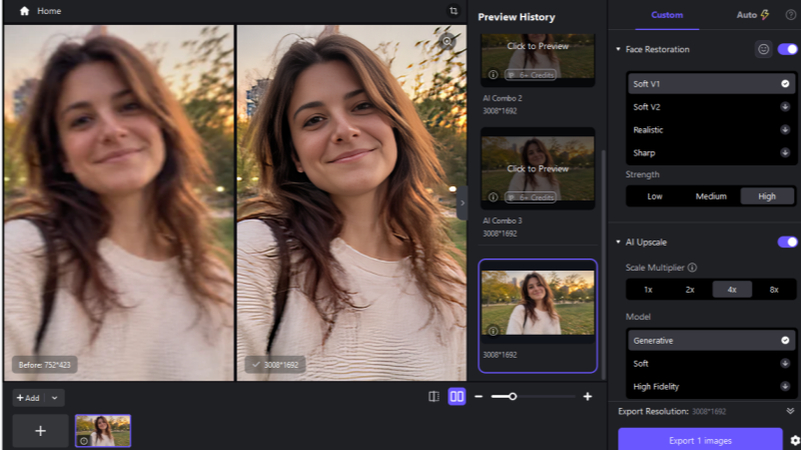Click the target icon on the after image
The width and height of the screenshot is (801, 450).
(x=447, y=41)
